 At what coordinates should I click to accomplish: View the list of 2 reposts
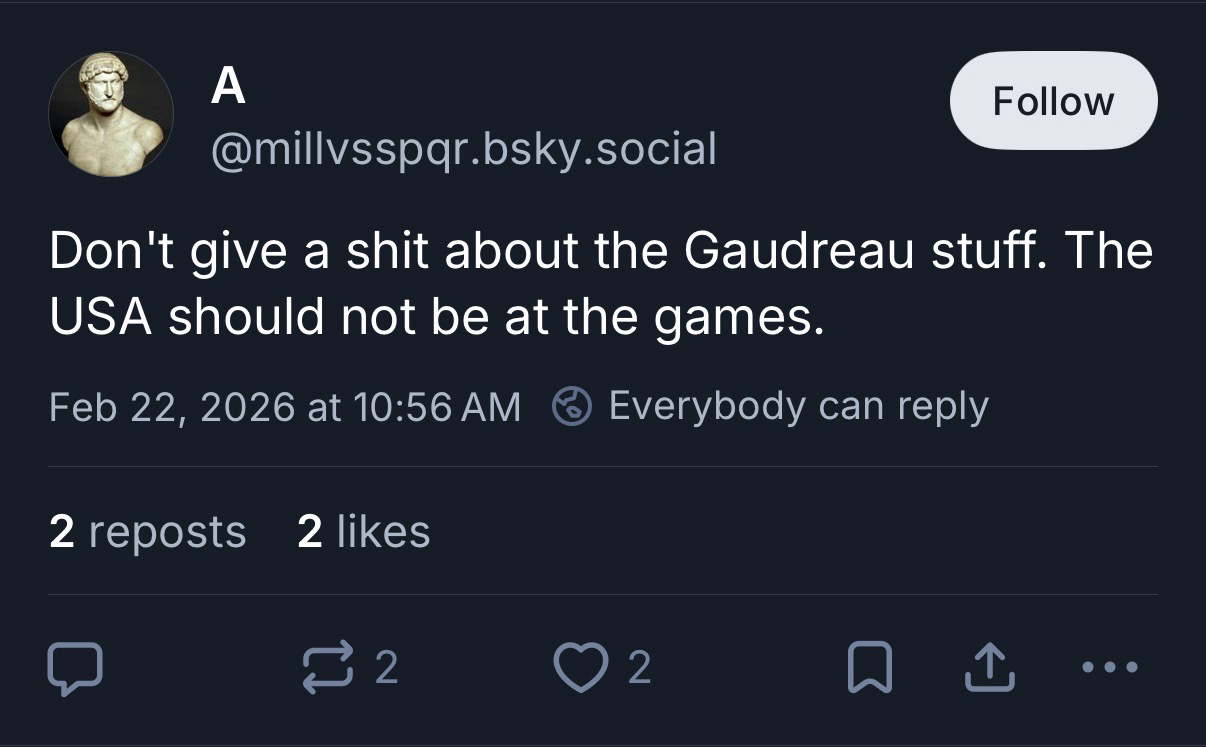147,531
